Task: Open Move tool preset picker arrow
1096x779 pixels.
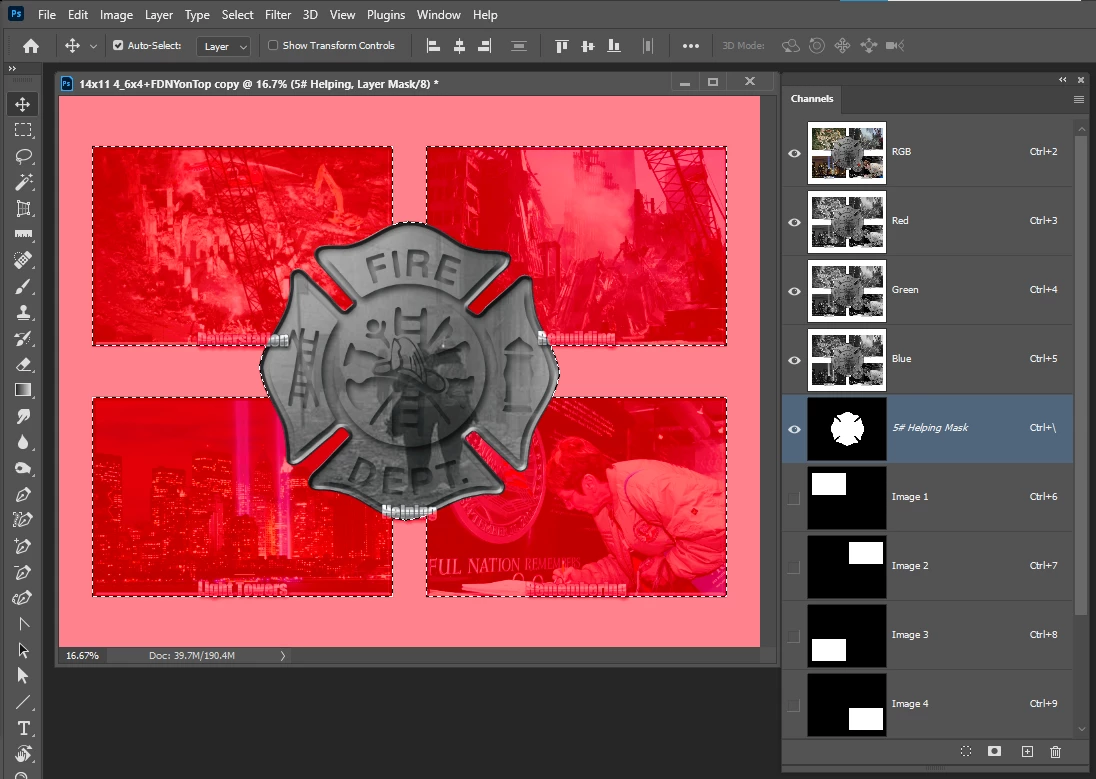Action: pos(93,46)
